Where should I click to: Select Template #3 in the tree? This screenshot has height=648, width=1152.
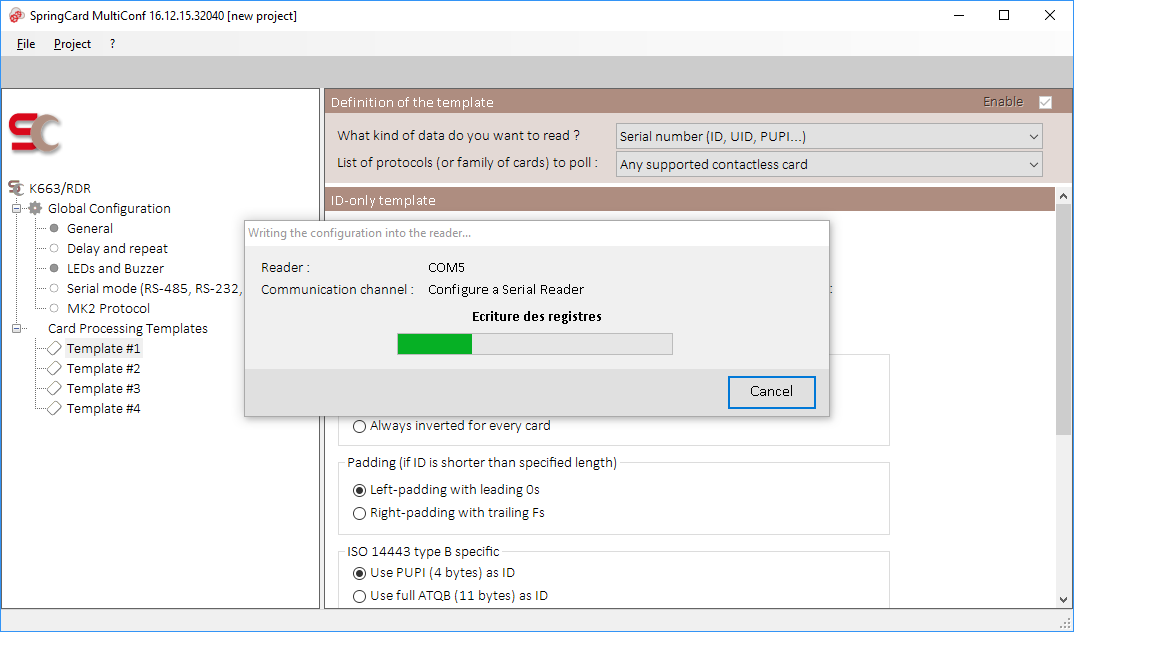click(x=103, y=388)
